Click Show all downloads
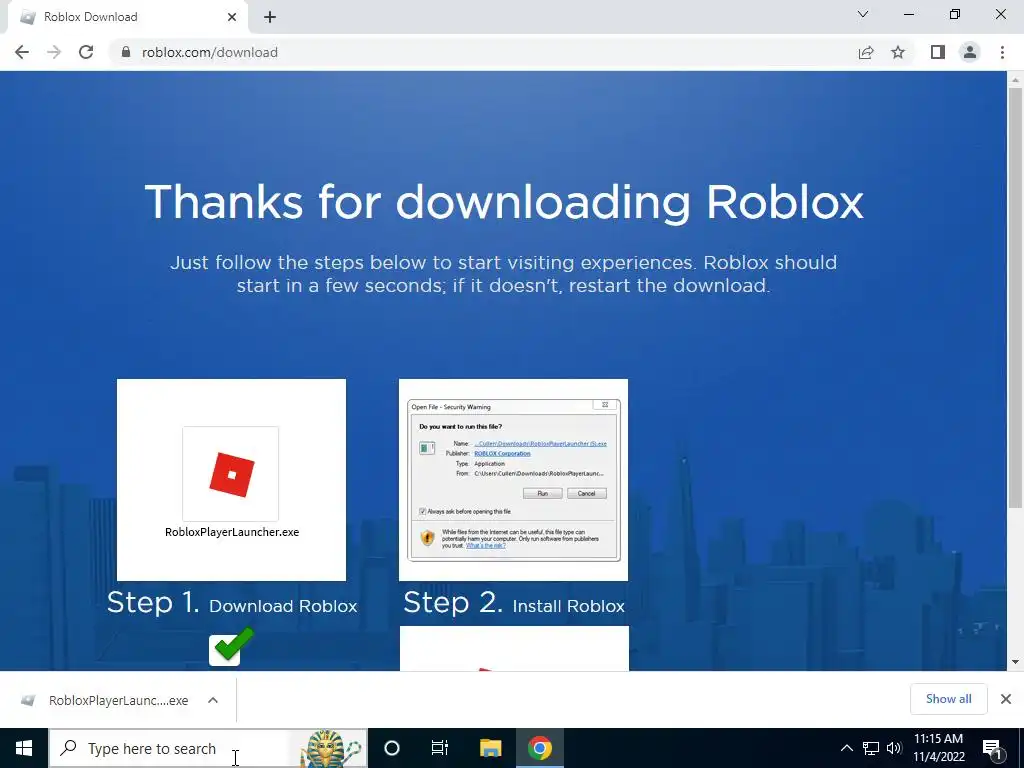Screen dimensions: 1024x768 point(948,699)
